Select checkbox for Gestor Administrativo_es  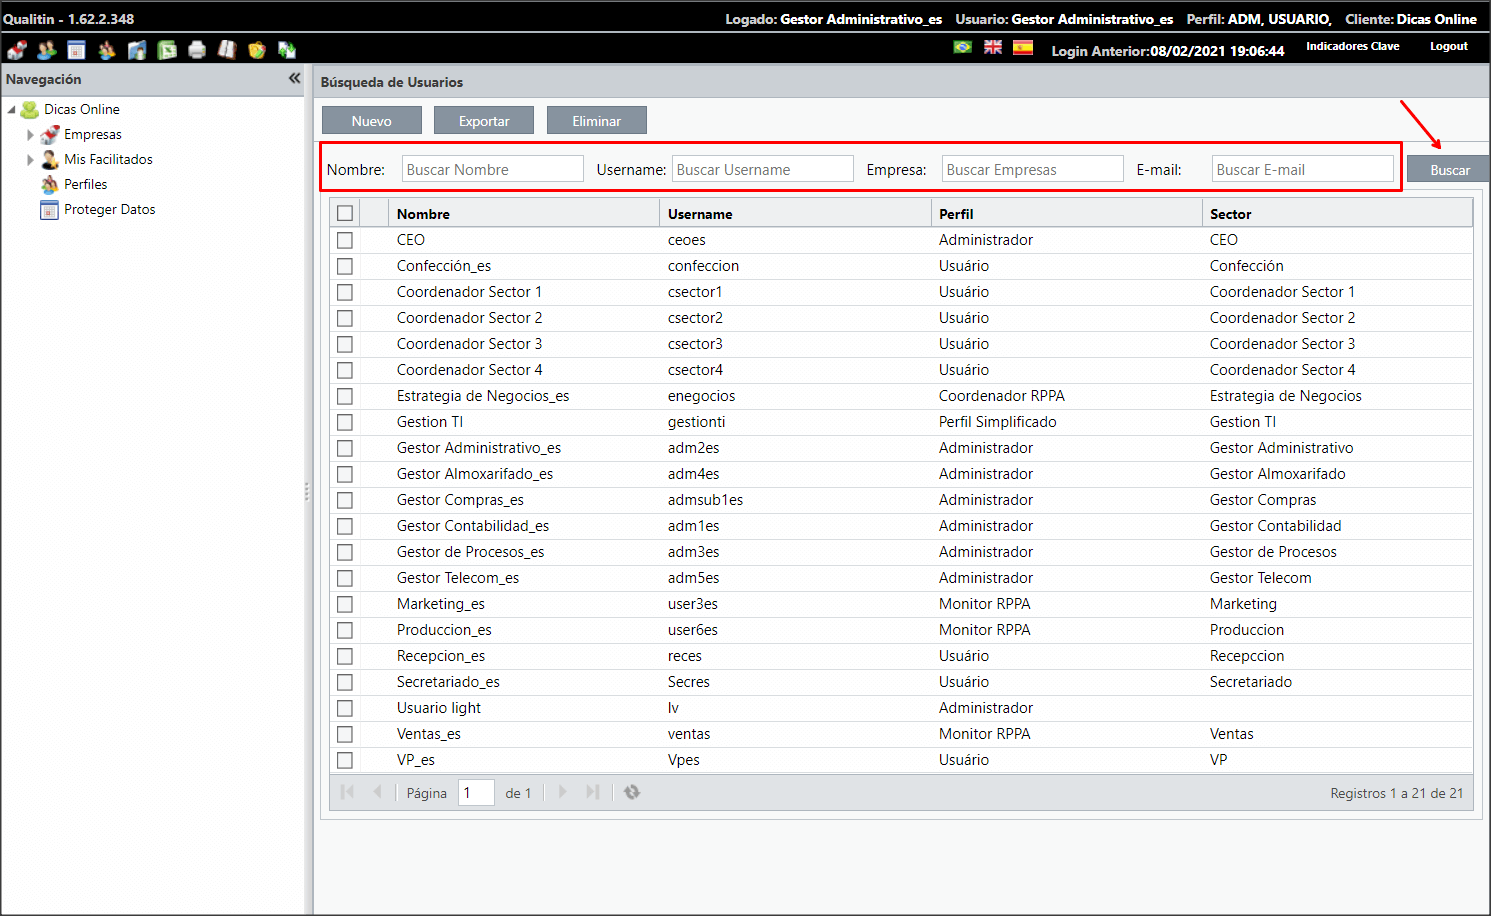[x=345, y=448]
